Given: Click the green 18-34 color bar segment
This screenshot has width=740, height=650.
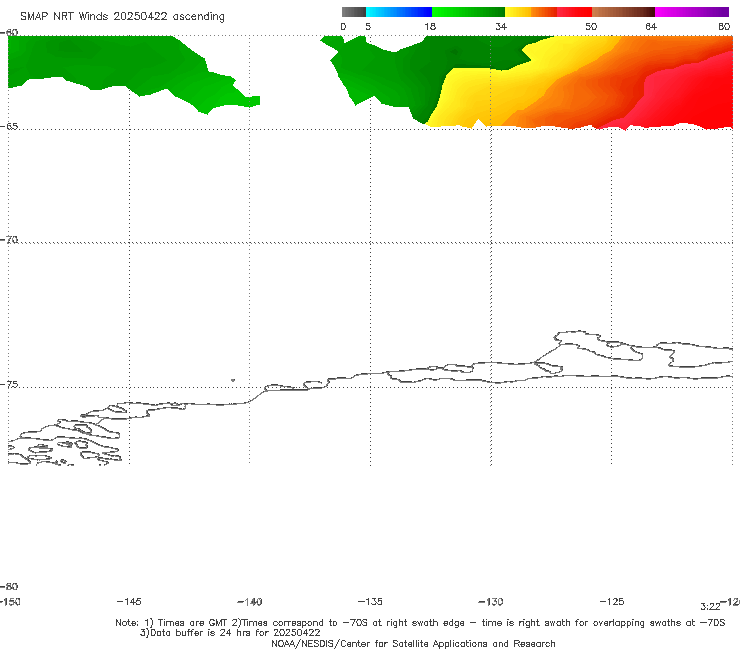Looking at the screenshot, I should pos(468,12).
